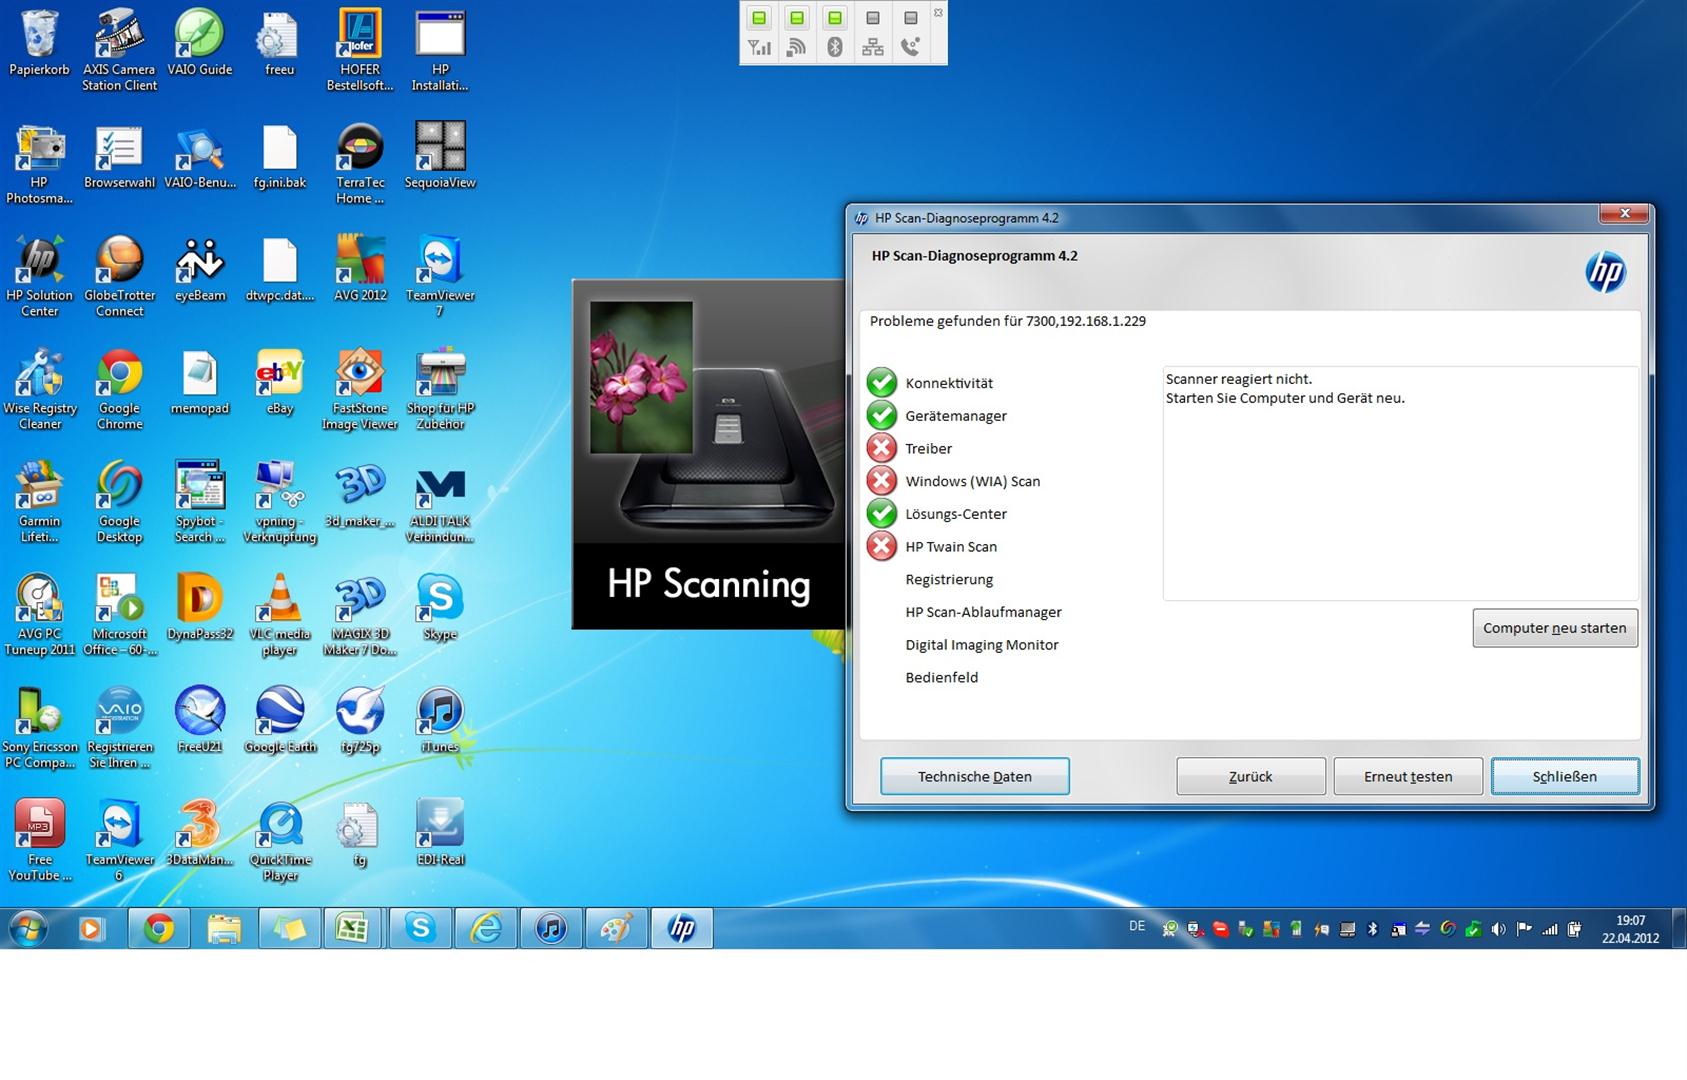The width and height of the screenshot is (1687, 1080).
Task: Go back with the Zurück button
Action: [1250, 776]
